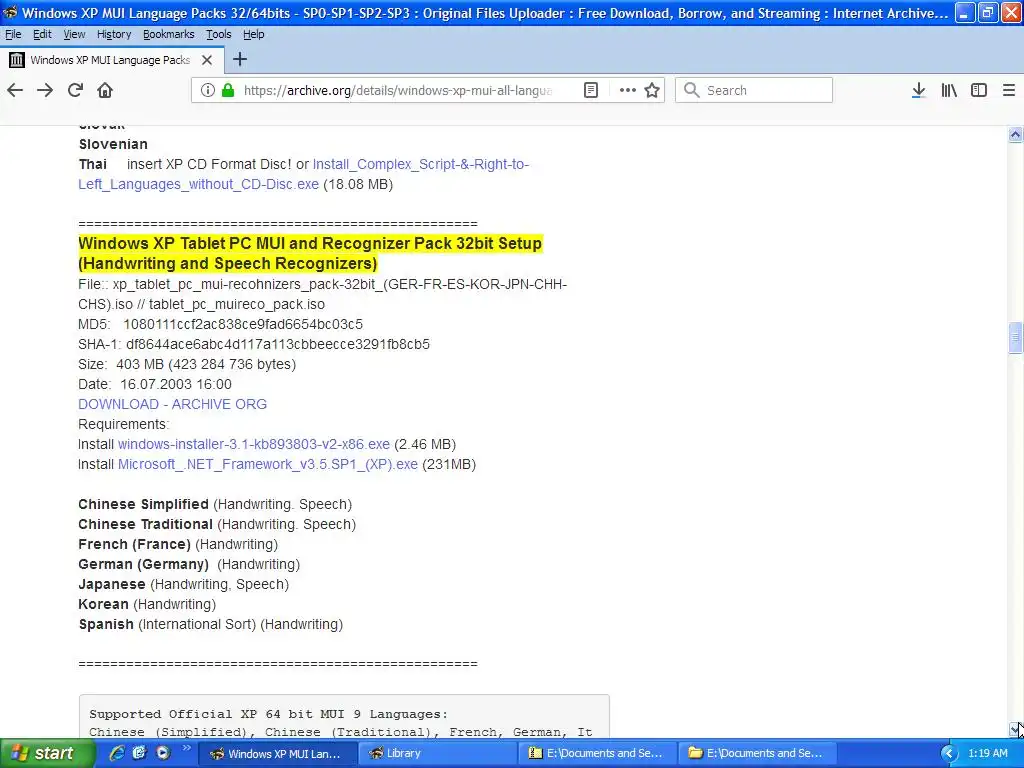Close the Windows XP MUI Language Packs tab
Image resolution: width=1024 pixels, height=768 pixels.
click(207, 60)
